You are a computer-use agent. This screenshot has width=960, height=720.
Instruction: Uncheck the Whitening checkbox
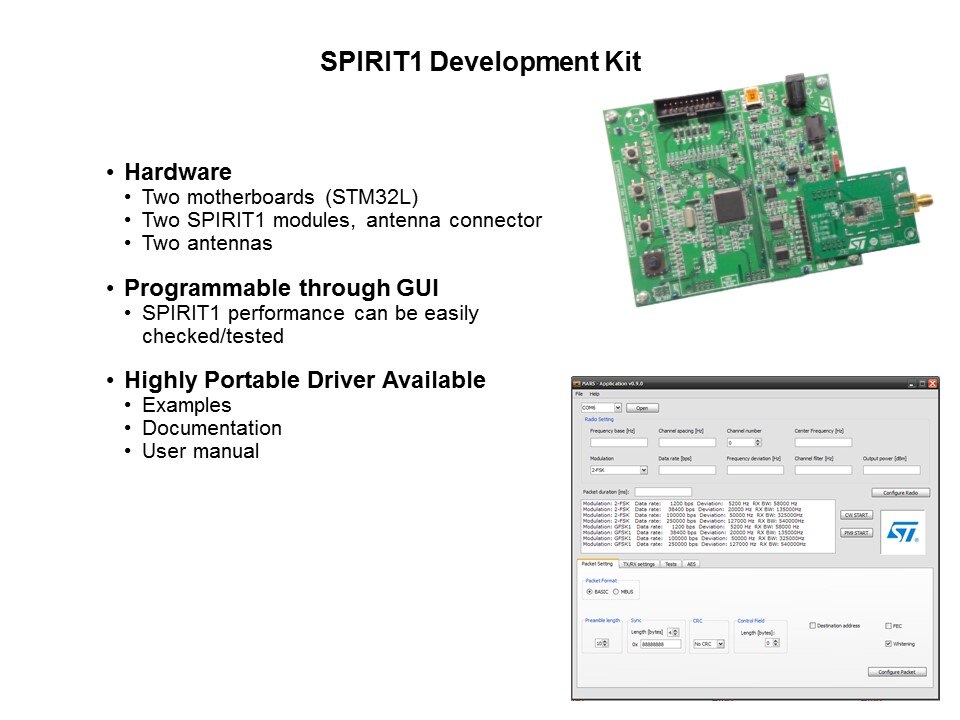888,644
